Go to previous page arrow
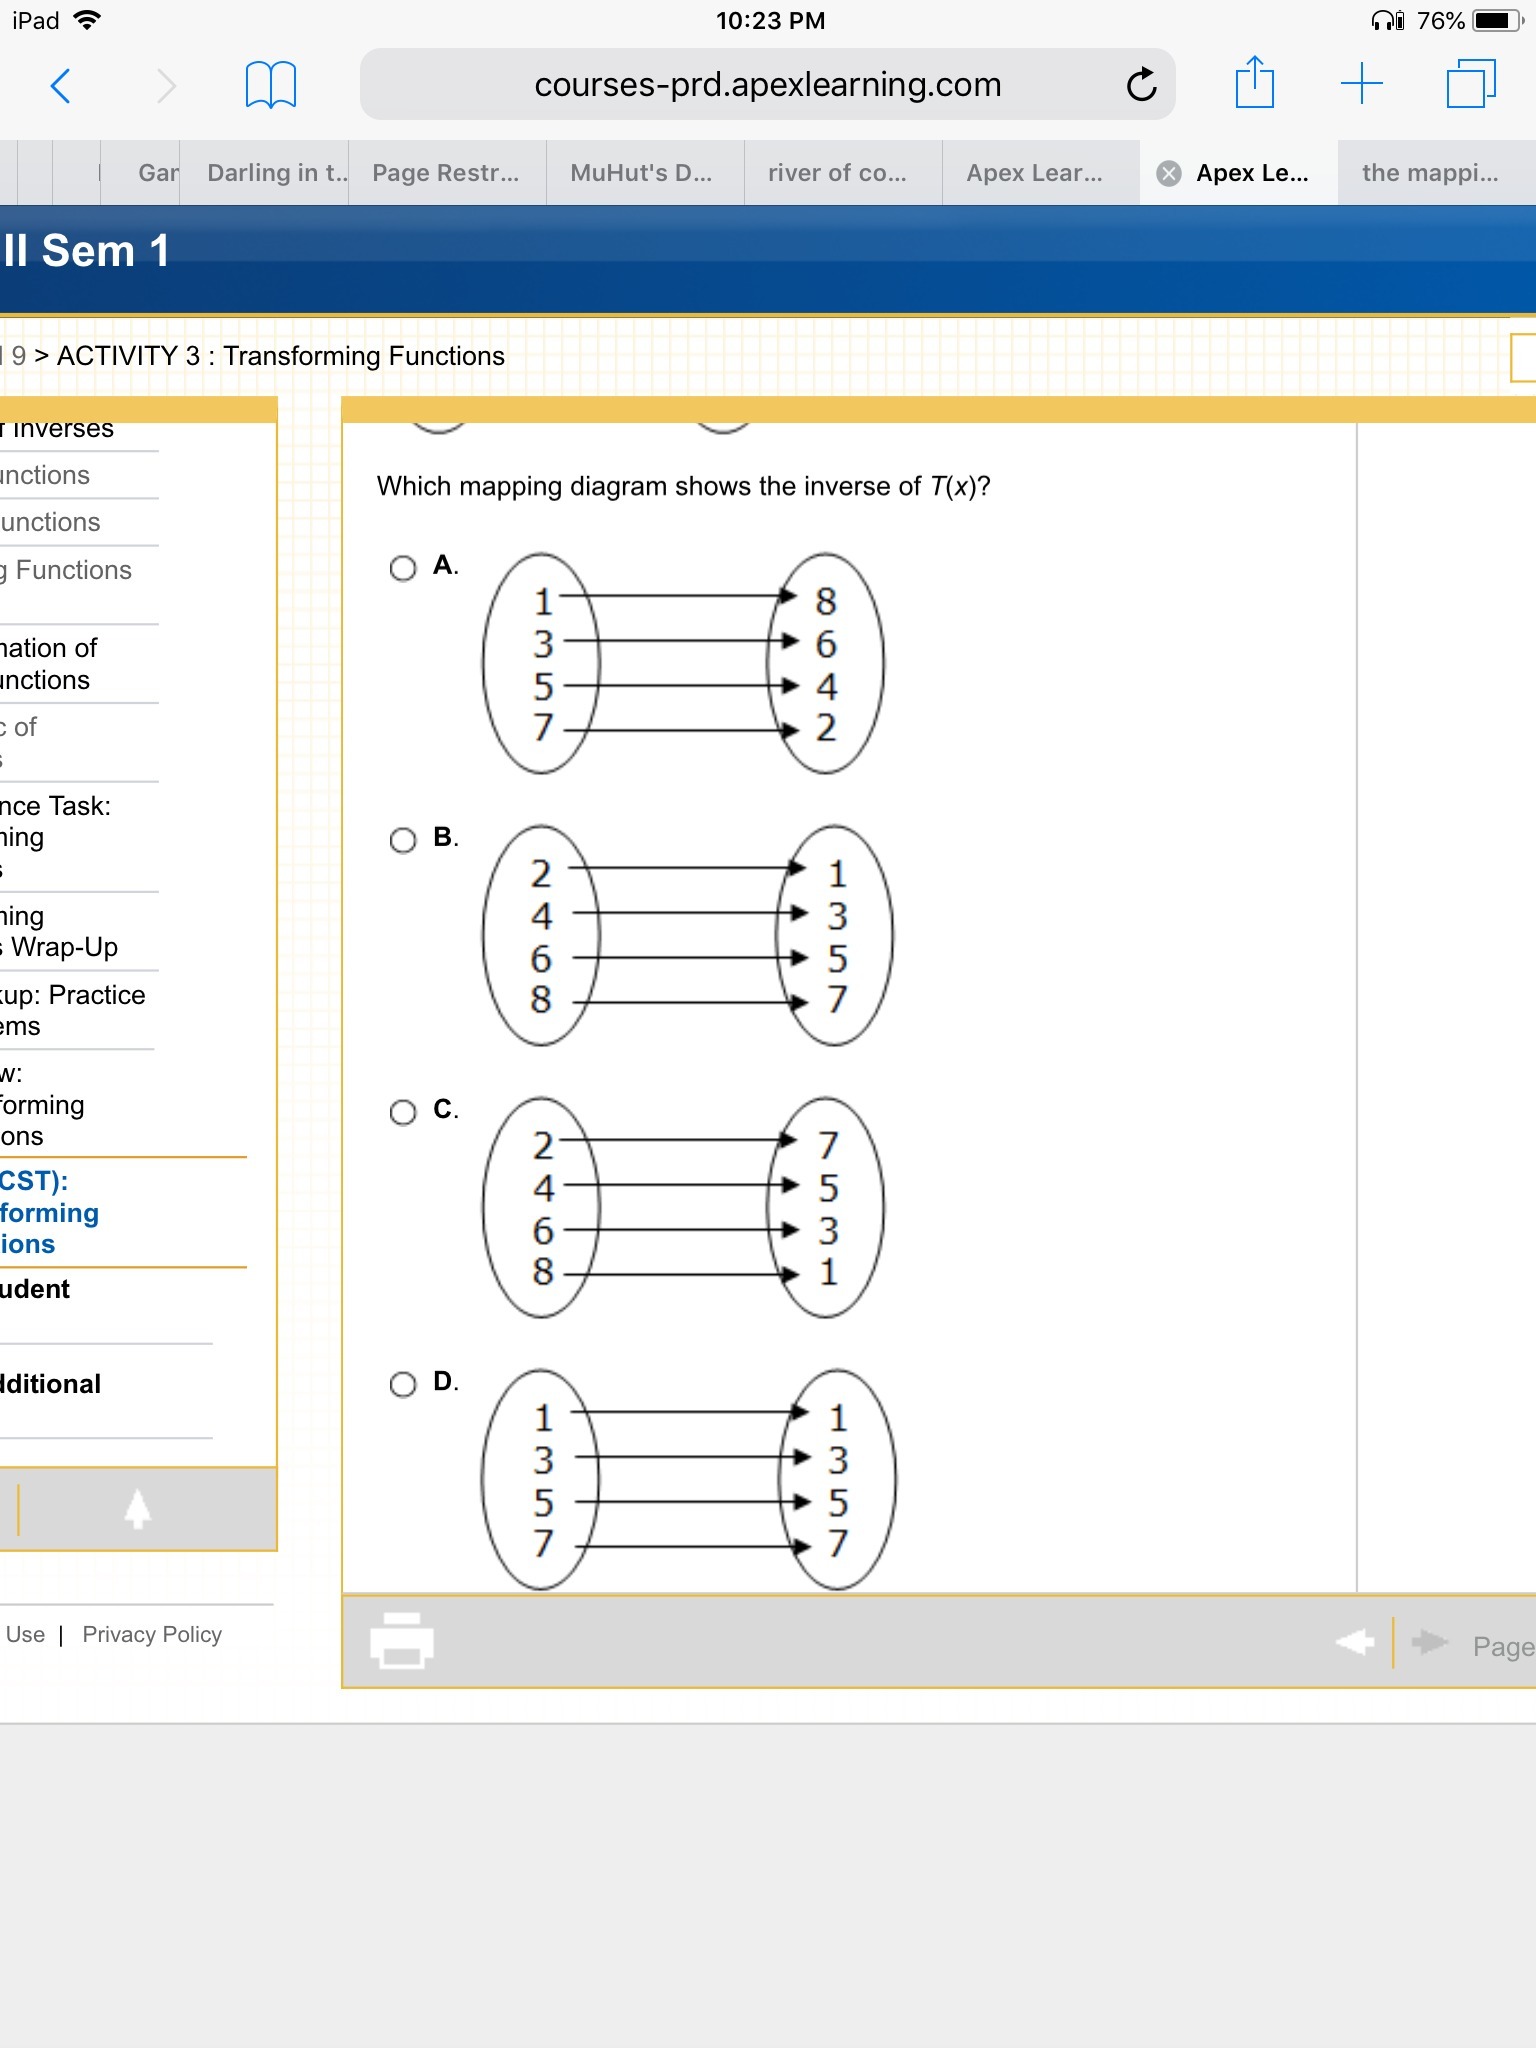This screenshot has height=2048, width=1536. click(x=1355, y=1642)
